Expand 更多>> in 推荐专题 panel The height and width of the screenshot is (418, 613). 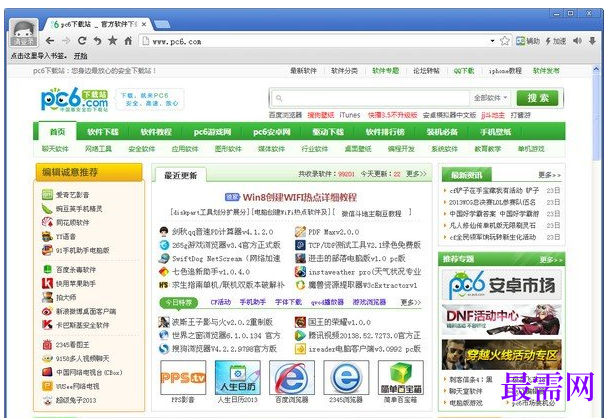click(x=551, y=260)
